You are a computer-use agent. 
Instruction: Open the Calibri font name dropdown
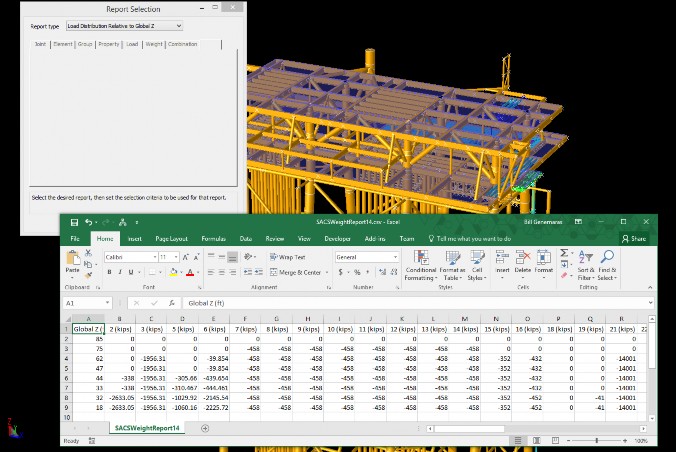pyautogui.click(x=155, y=257)
